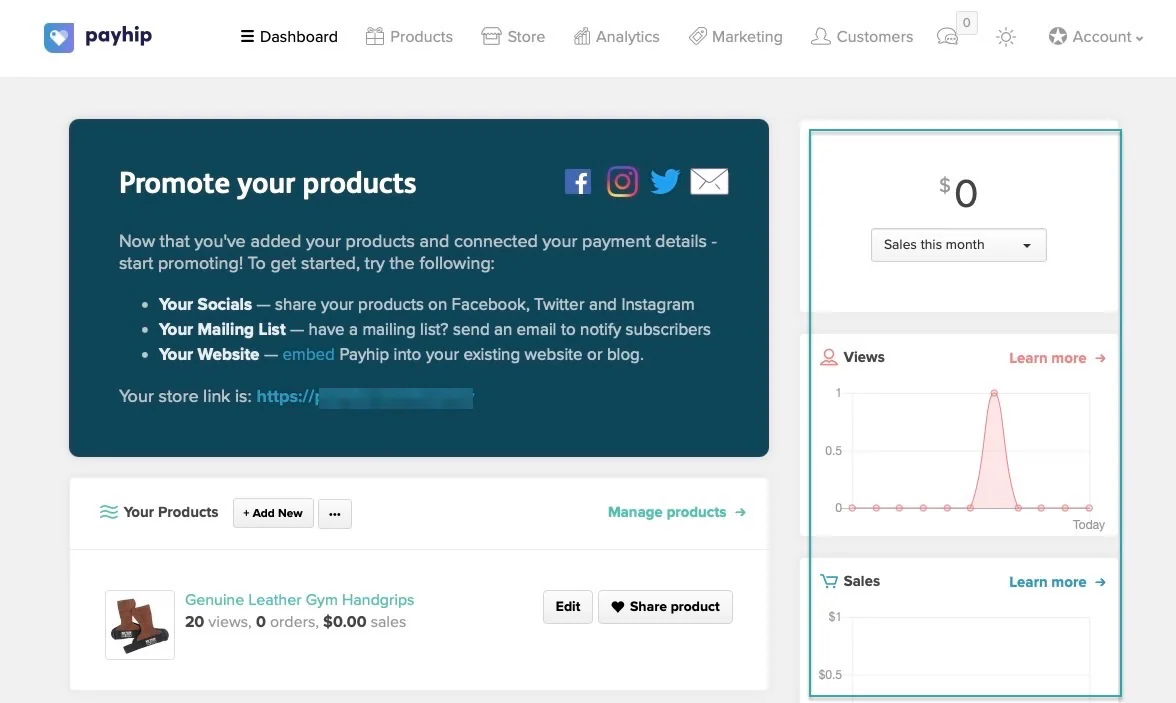Open the Analytics menu

point(616,37)
